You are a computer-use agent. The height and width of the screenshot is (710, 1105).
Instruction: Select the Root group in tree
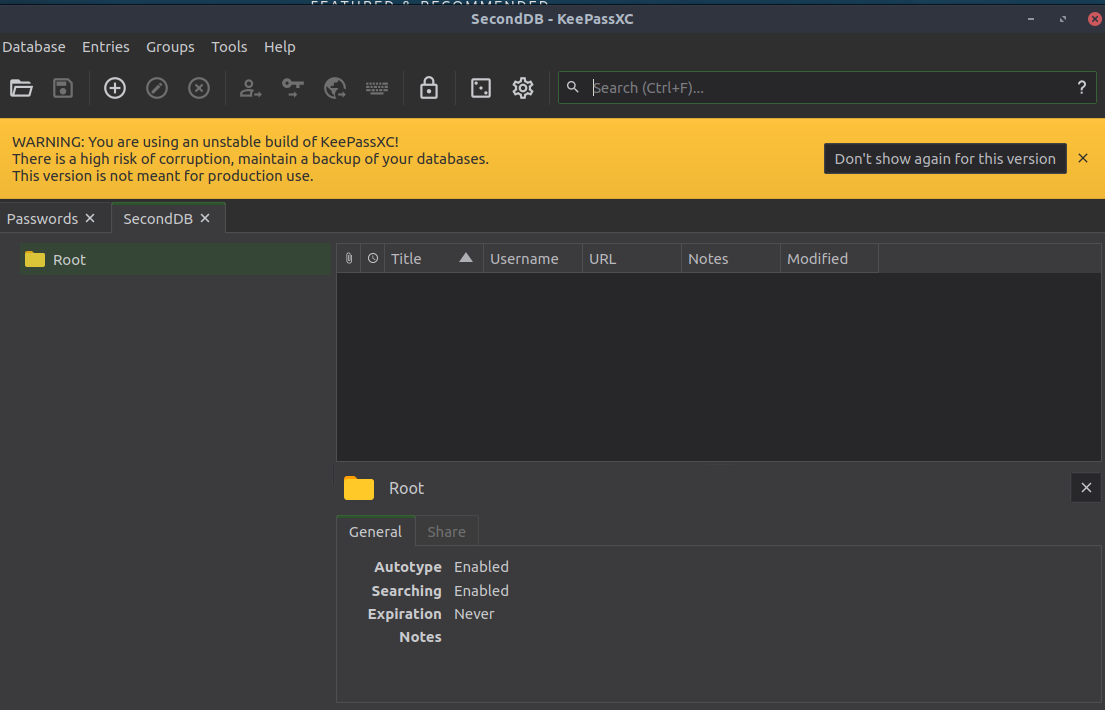point(175,259)
